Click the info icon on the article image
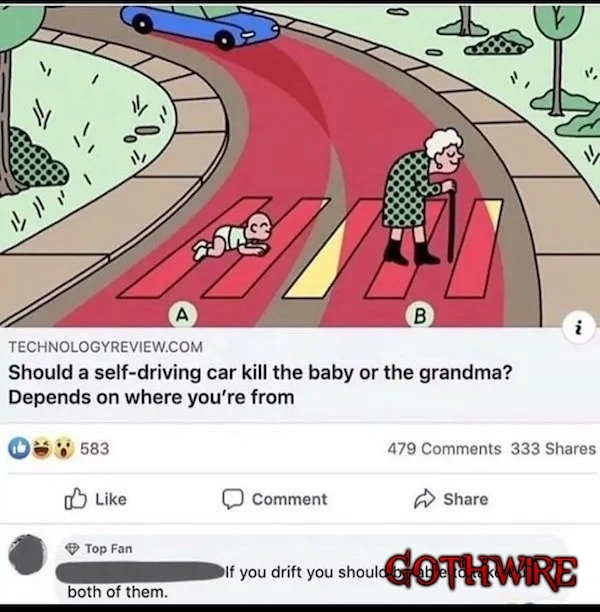Image resolution: width=600 pixels, height=612 pixels. [x=579, y=327]
